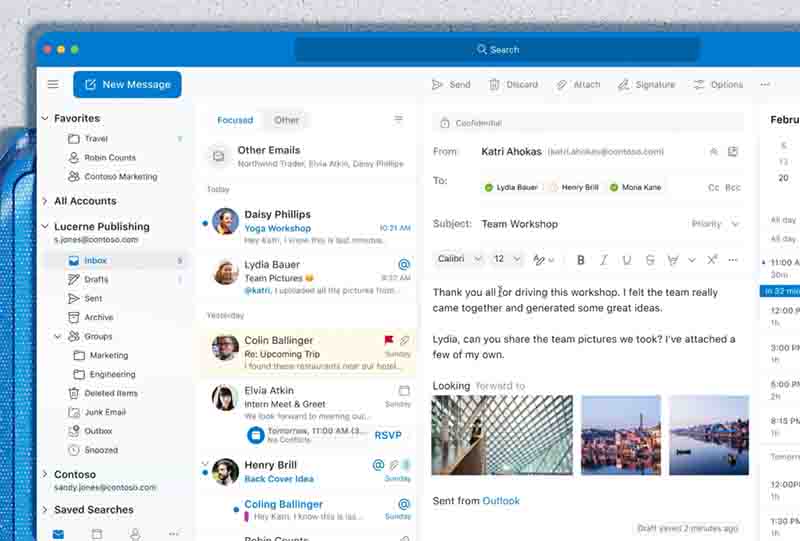
Task: Switch to People view icon
Action: coord(135,534)
